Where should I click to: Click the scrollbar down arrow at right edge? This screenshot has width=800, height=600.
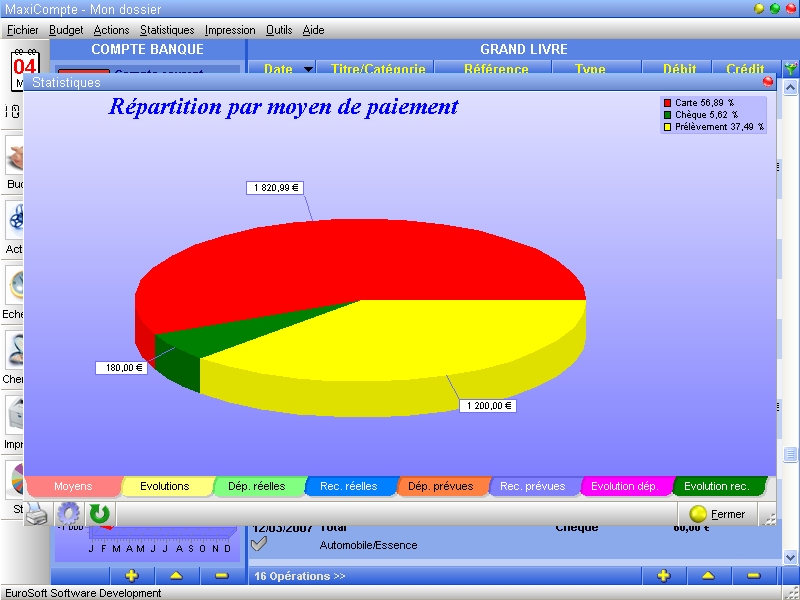(790, 557)
